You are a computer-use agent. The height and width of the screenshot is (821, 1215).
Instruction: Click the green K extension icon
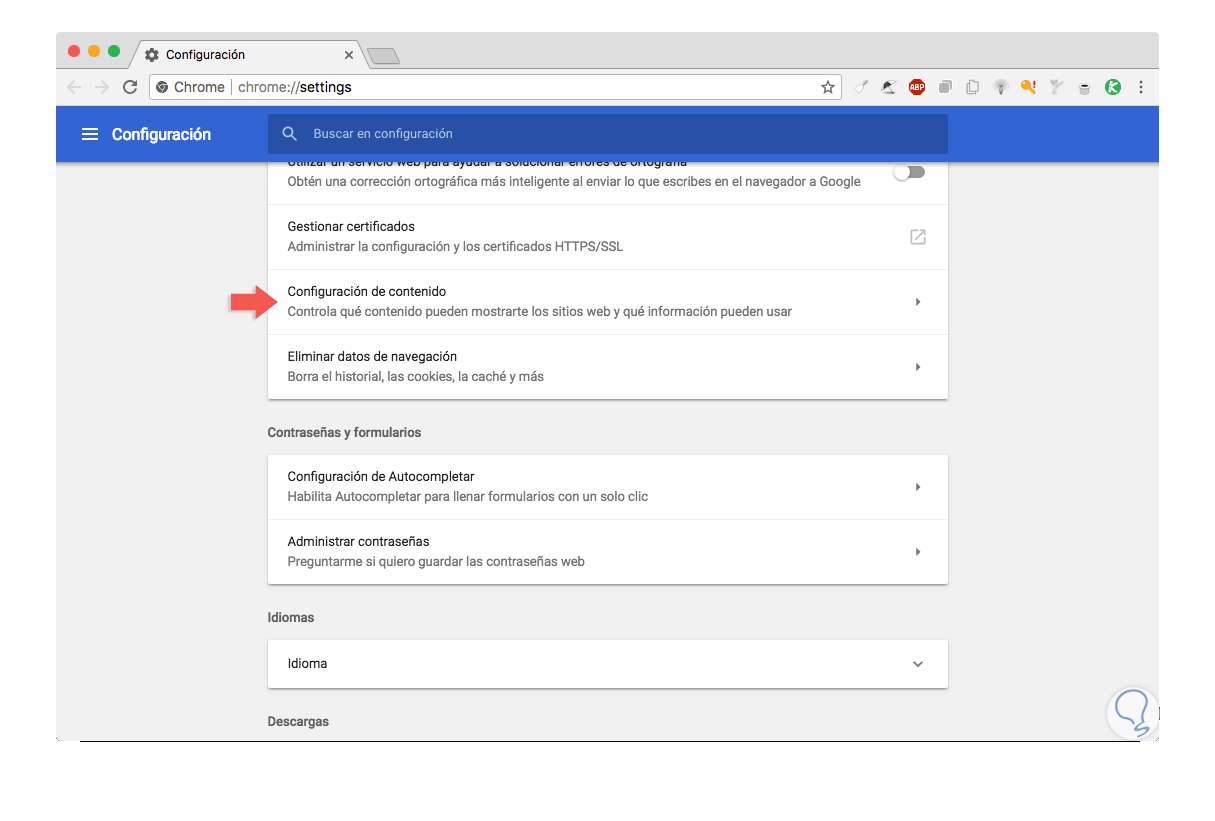(x=1113, y=87)
